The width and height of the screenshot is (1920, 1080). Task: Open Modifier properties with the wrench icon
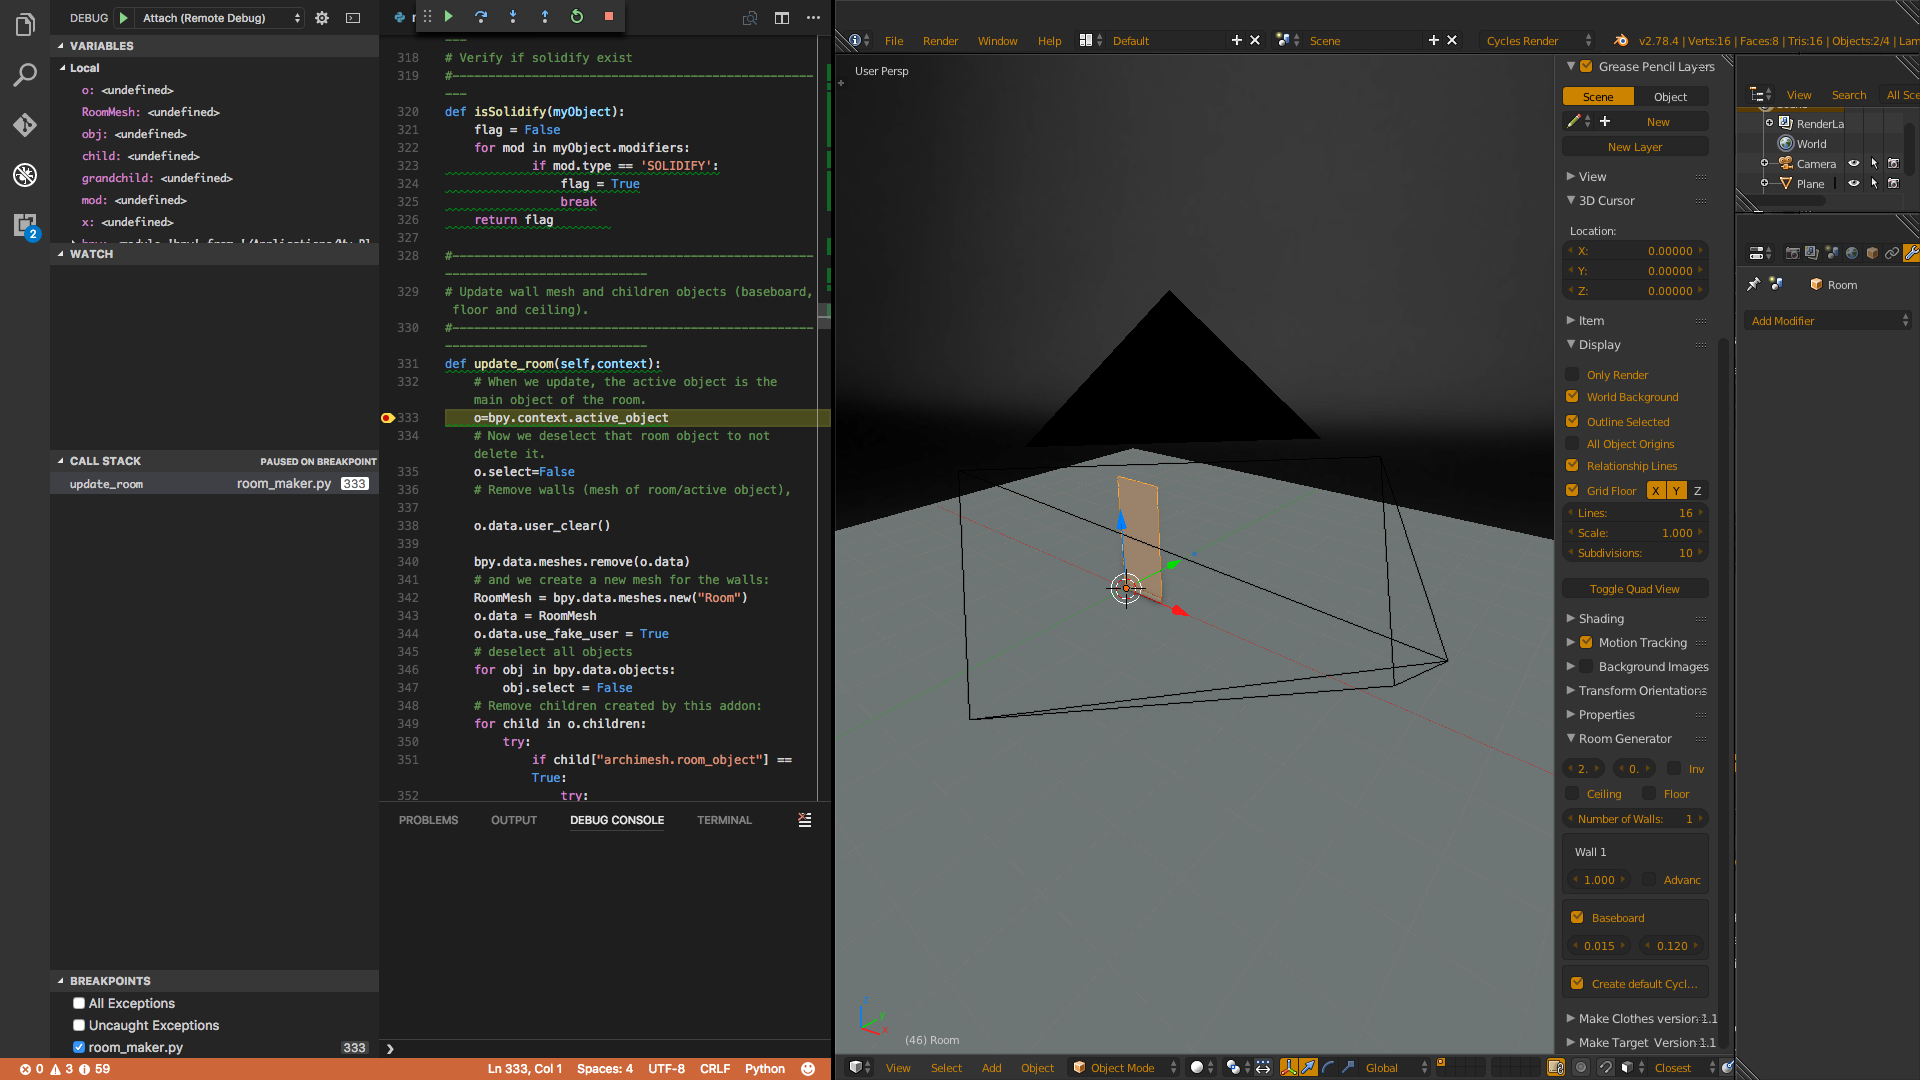(1913, 253)
